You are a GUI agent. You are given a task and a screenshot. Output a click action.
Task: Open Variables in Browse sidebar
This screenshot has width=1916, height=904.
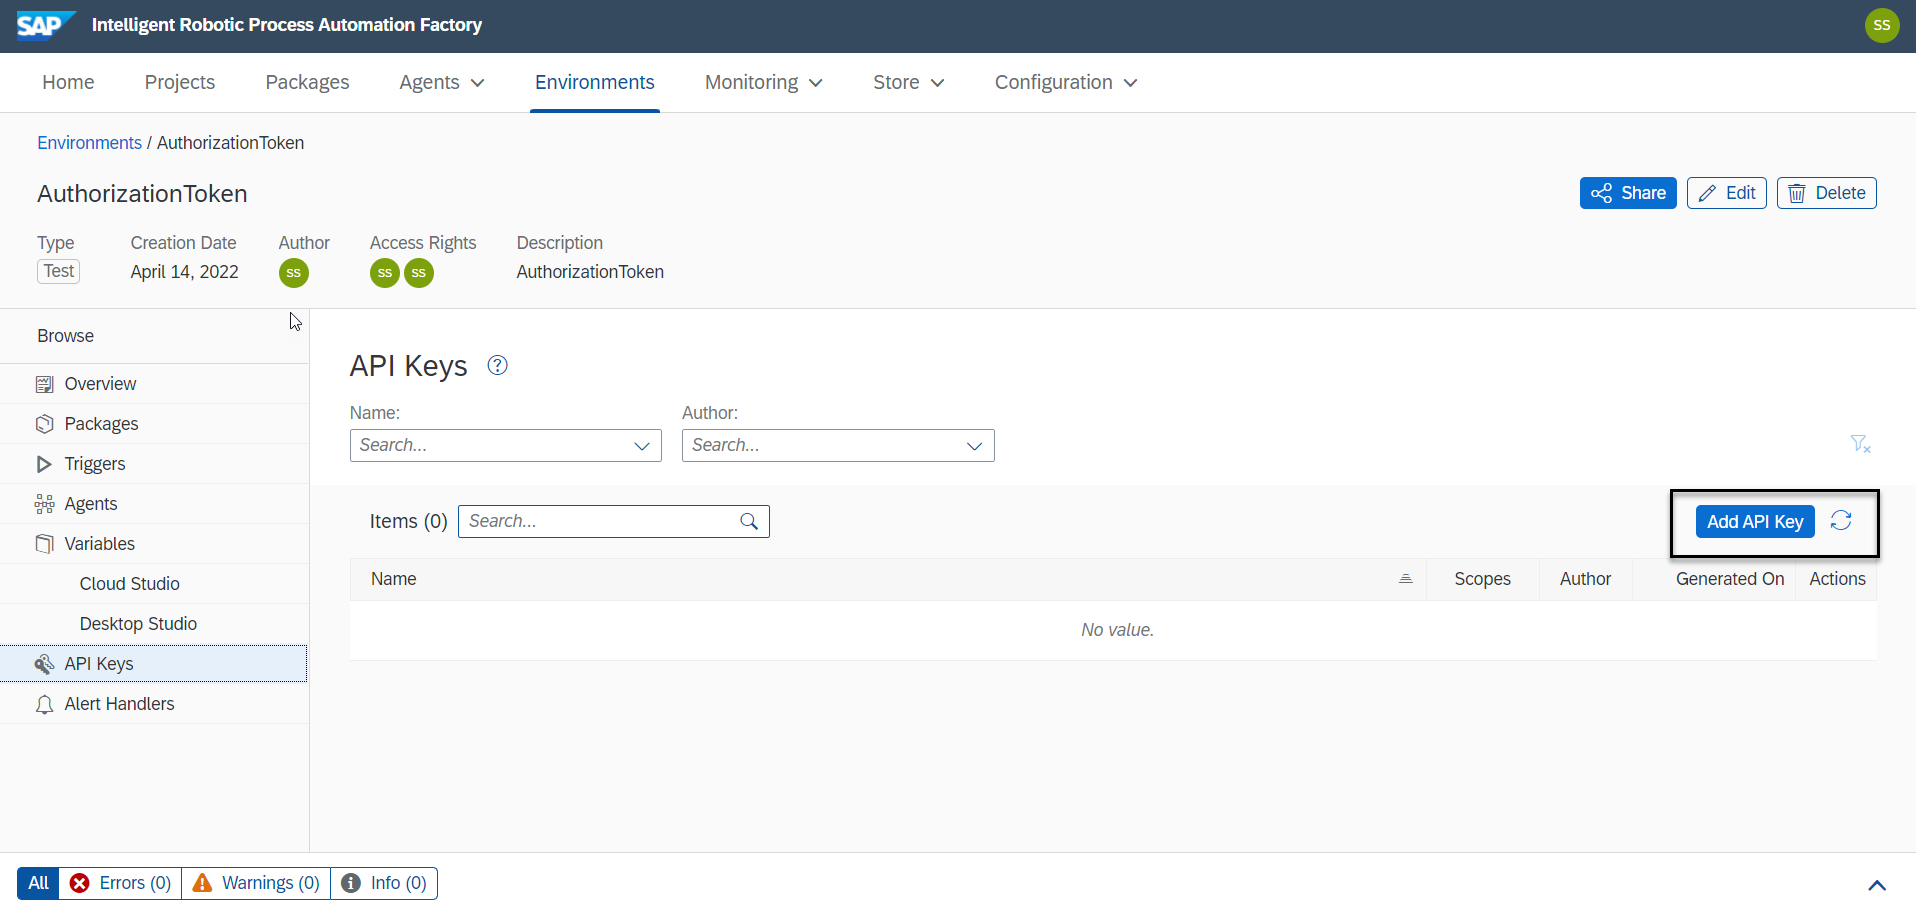point(154,544)
